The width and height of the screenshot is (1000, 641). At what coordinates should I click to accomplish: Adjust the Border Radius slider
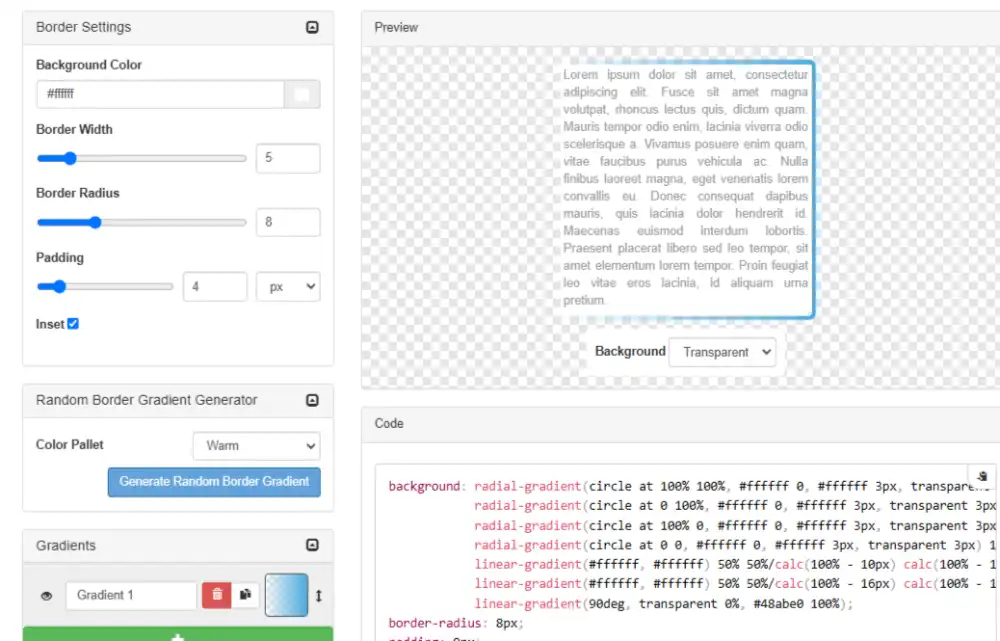142,223
